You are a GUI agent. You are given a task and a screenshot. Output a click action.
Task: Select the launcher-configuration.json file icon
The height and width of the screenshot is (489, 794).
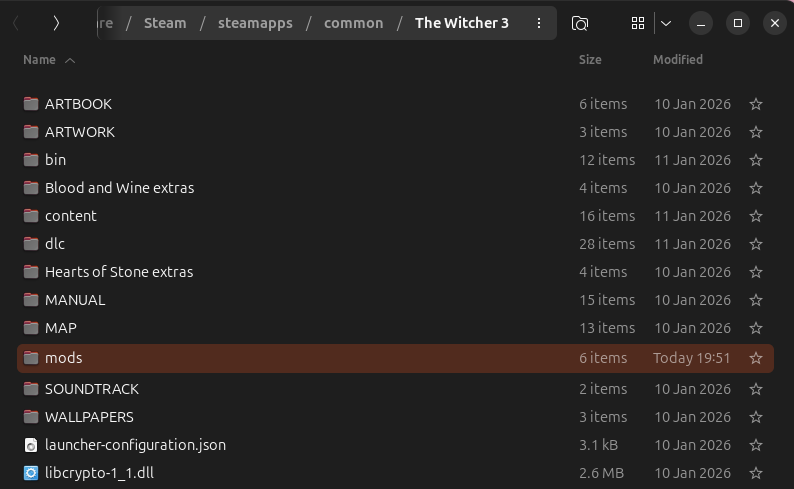pos(31,445)
